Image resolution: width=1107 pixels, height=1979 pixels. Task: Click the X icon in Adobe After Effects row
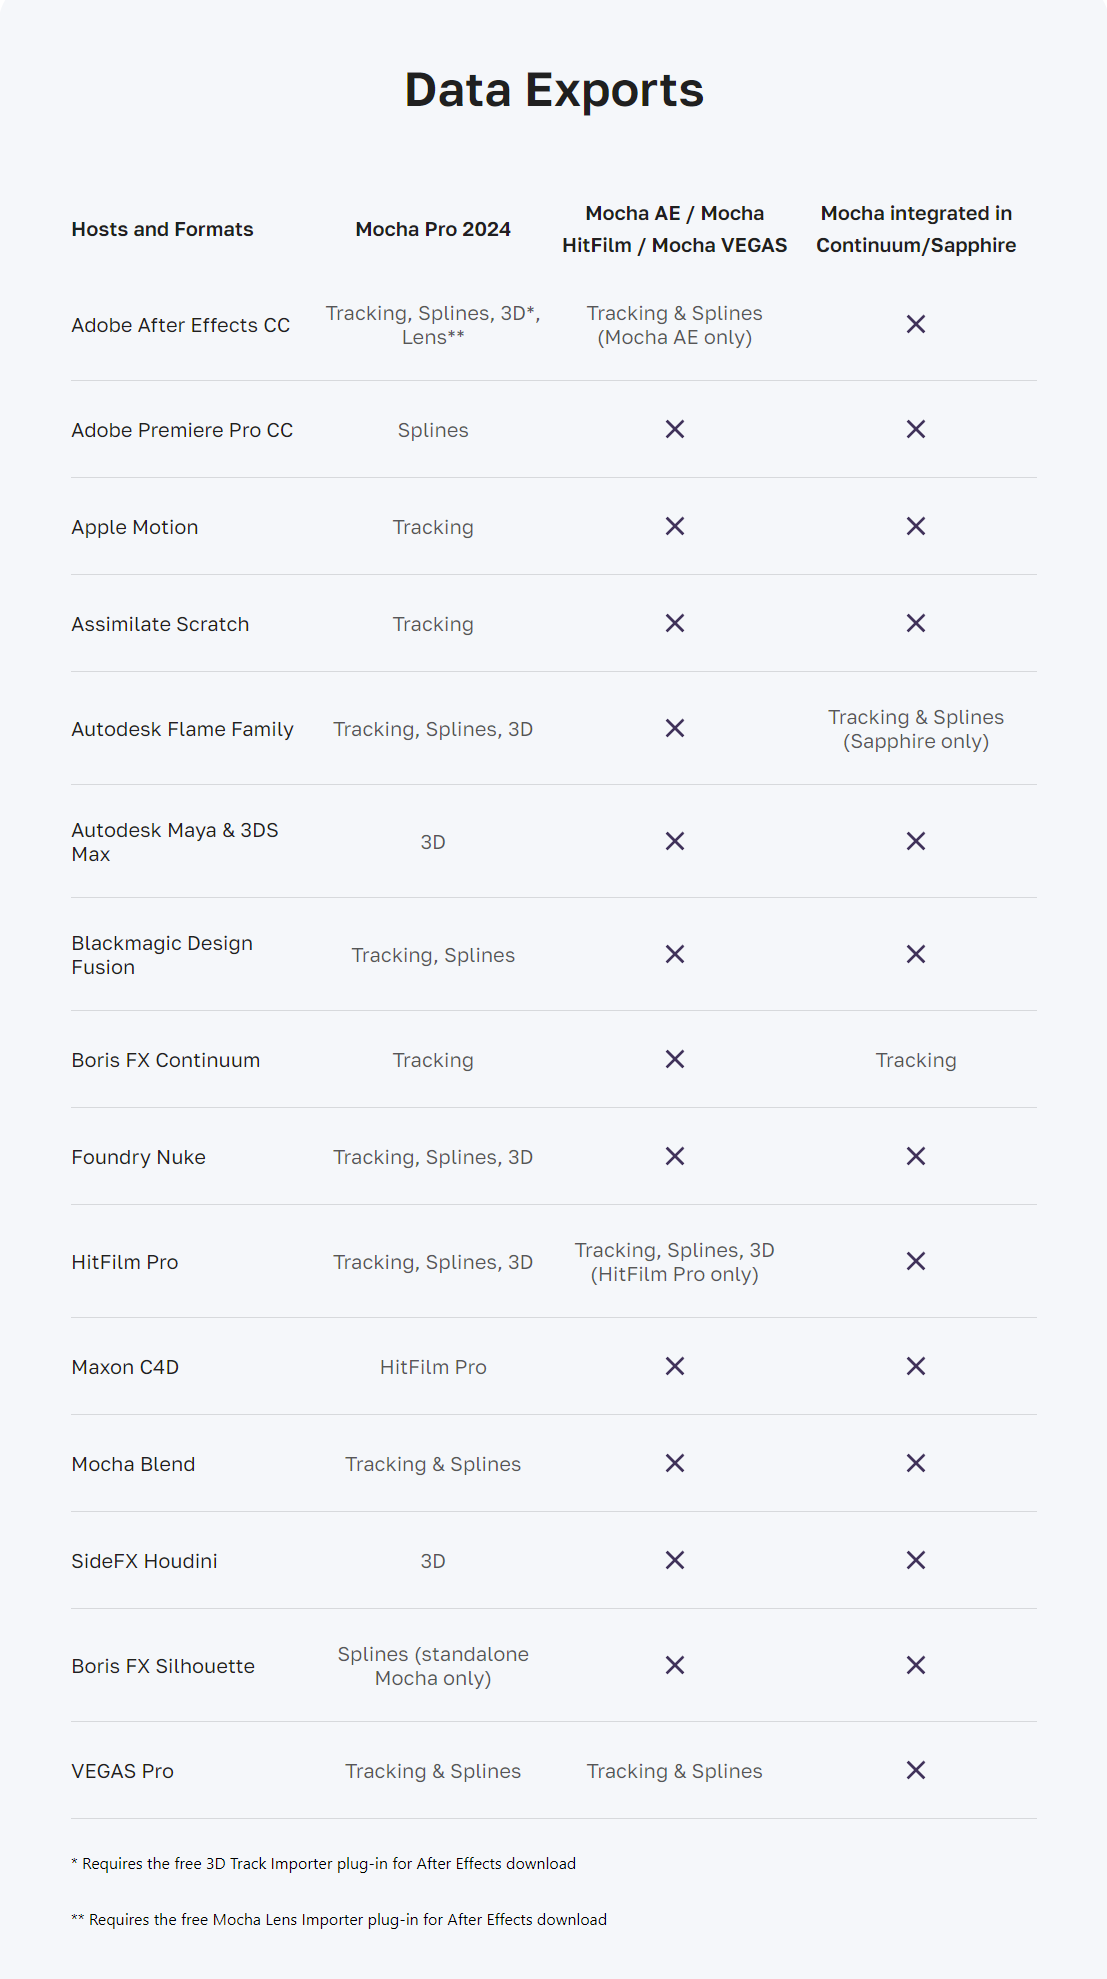point(915,324)
